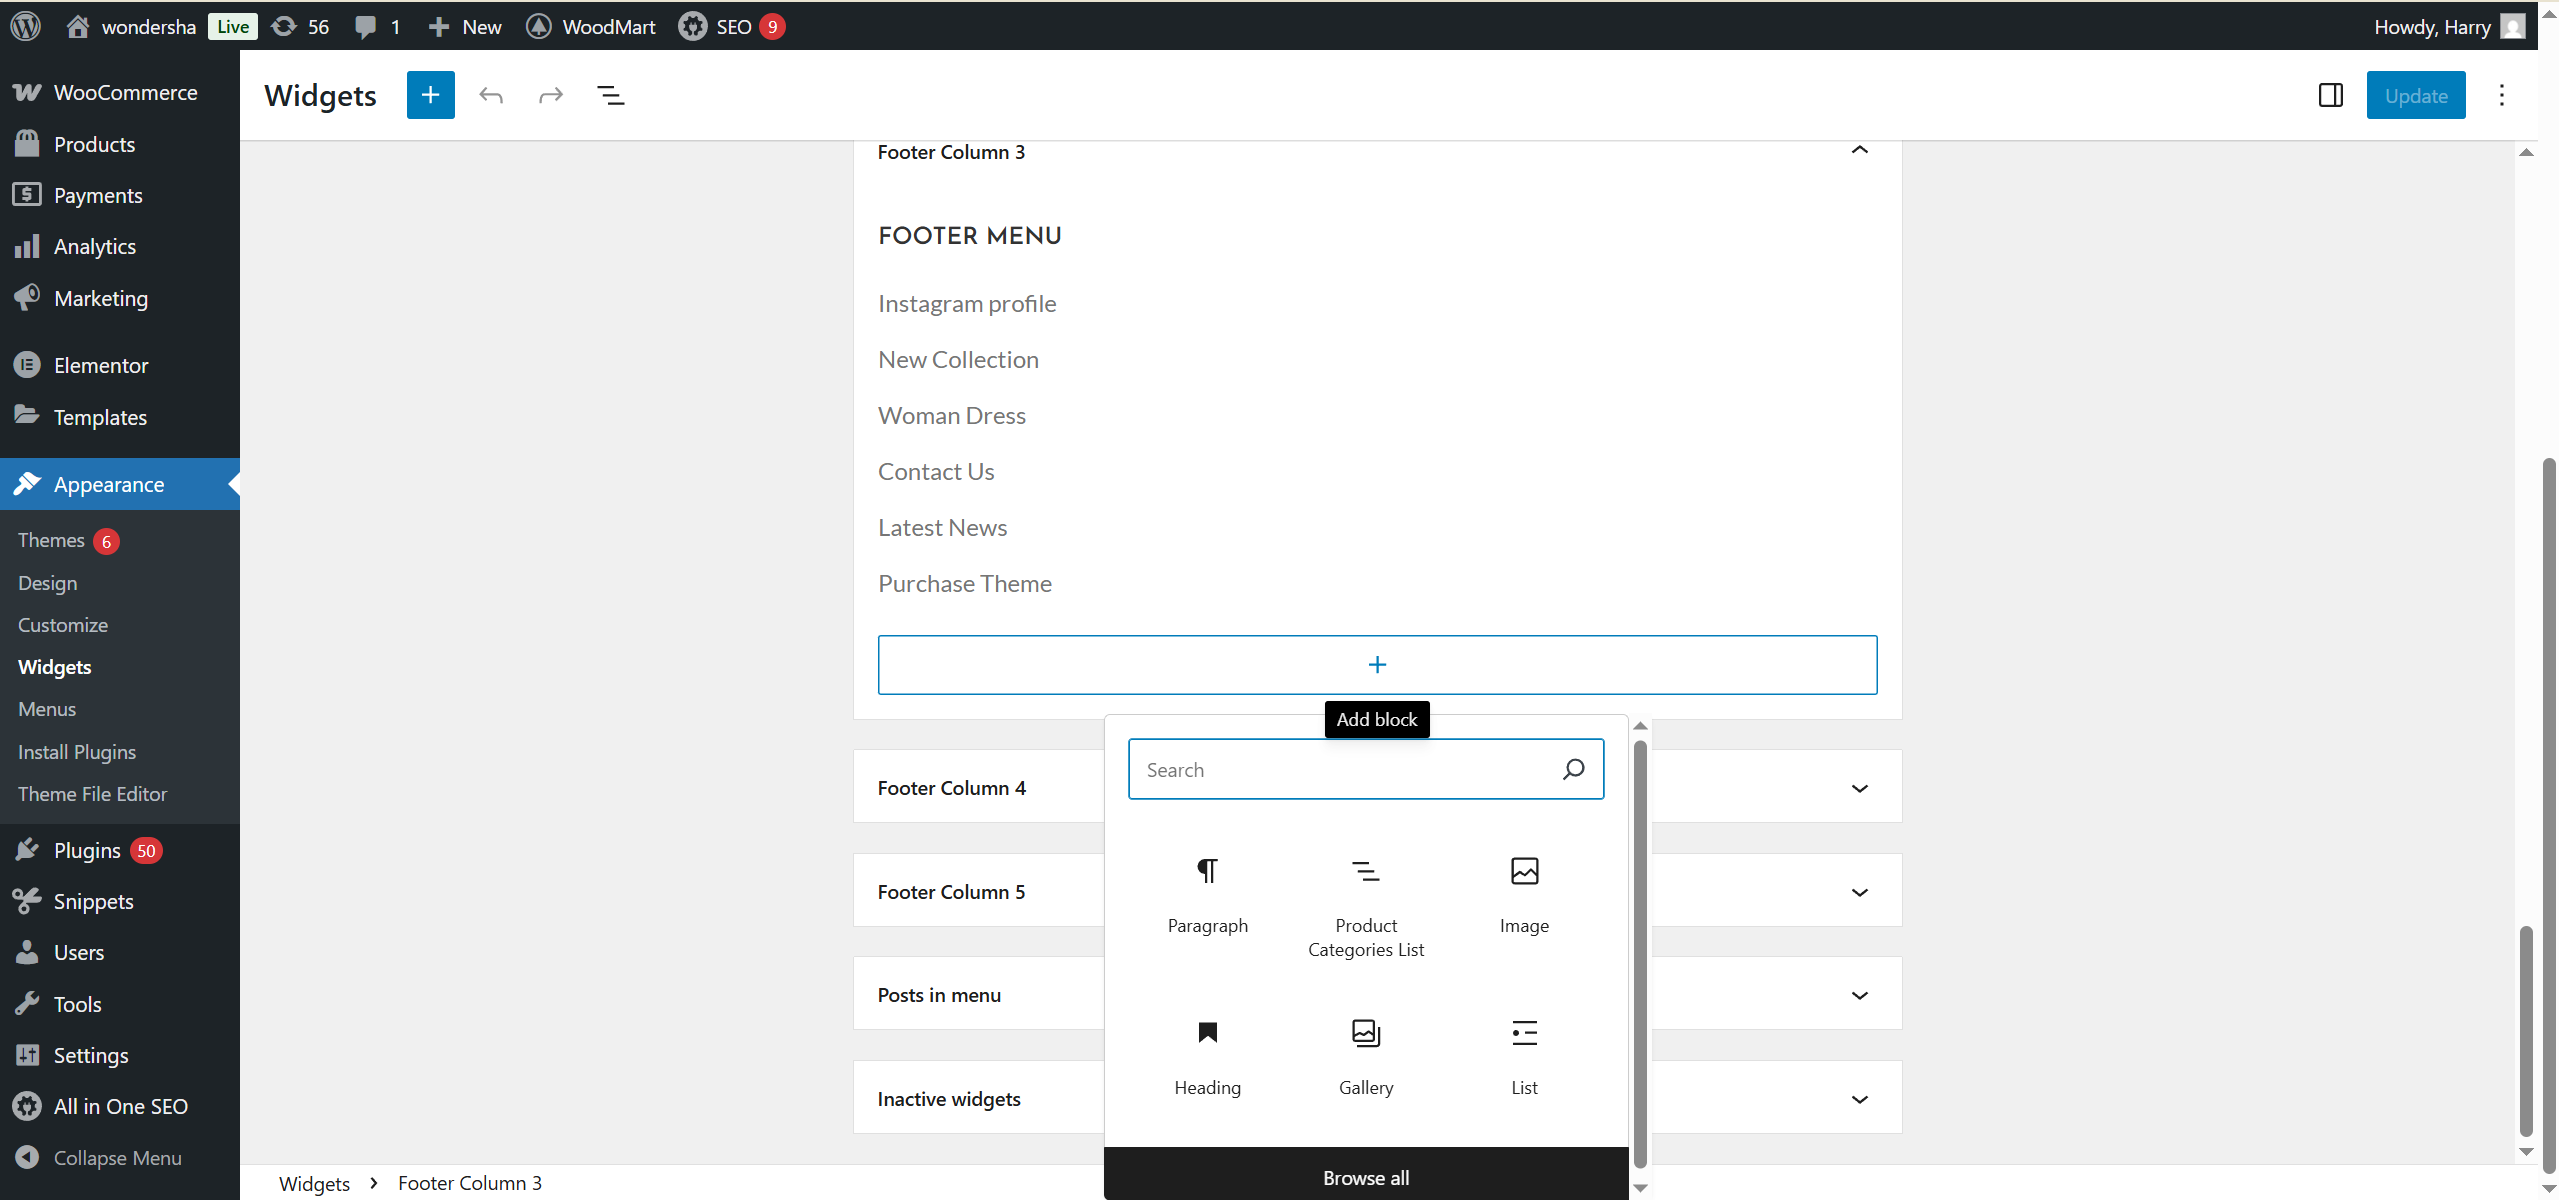Select the Gallery block icon

pyautogui.click(x=1365, y=1033)
